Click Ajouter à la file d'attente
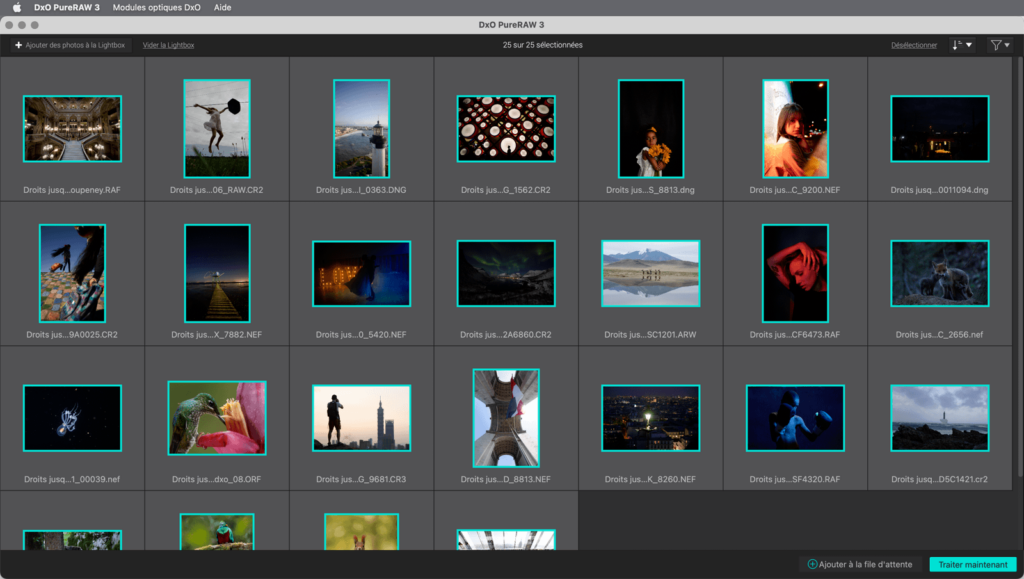This screenshot has width=1024, height=579. pyautogui.click(x=860, y=565)
